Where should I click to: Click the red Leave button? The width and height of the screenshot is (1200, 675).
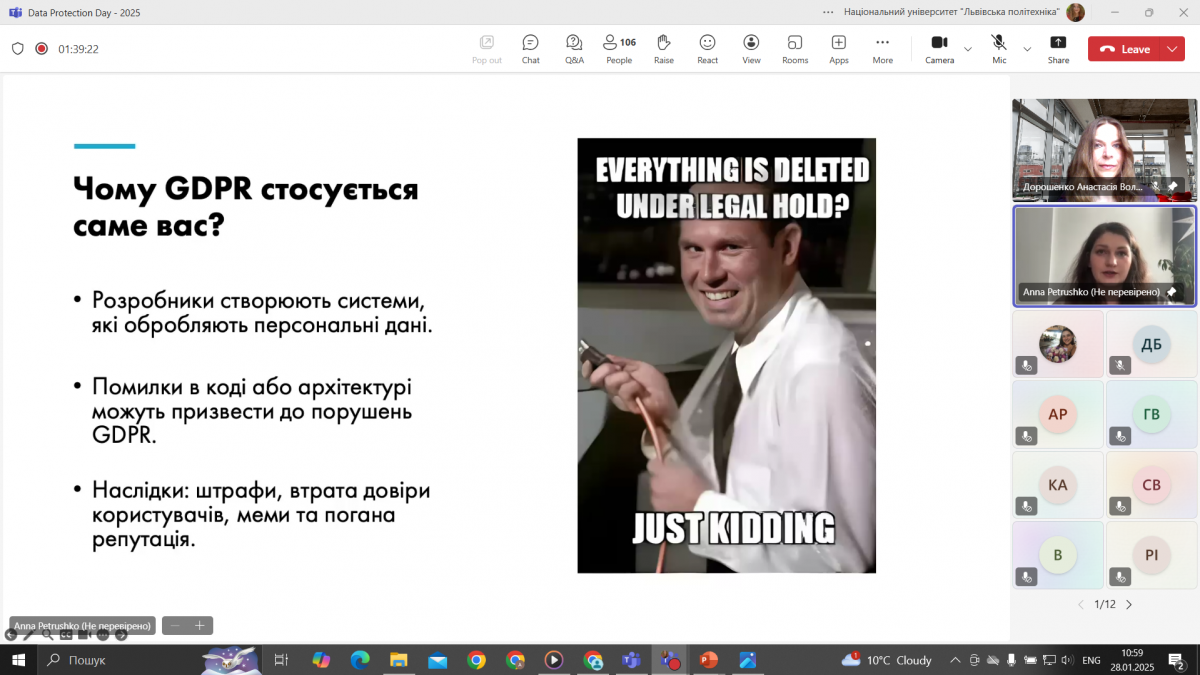(x=1125, y=49)
